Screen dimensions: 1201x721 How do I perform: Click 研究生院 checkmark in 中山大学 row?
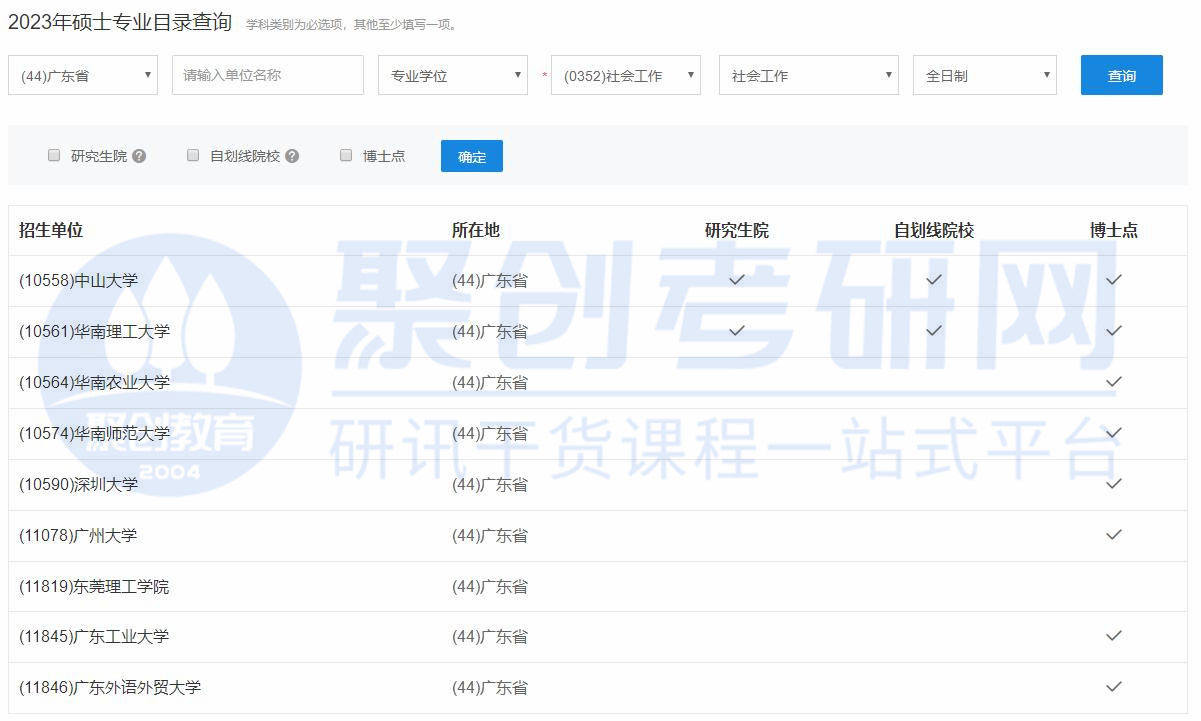737,280
